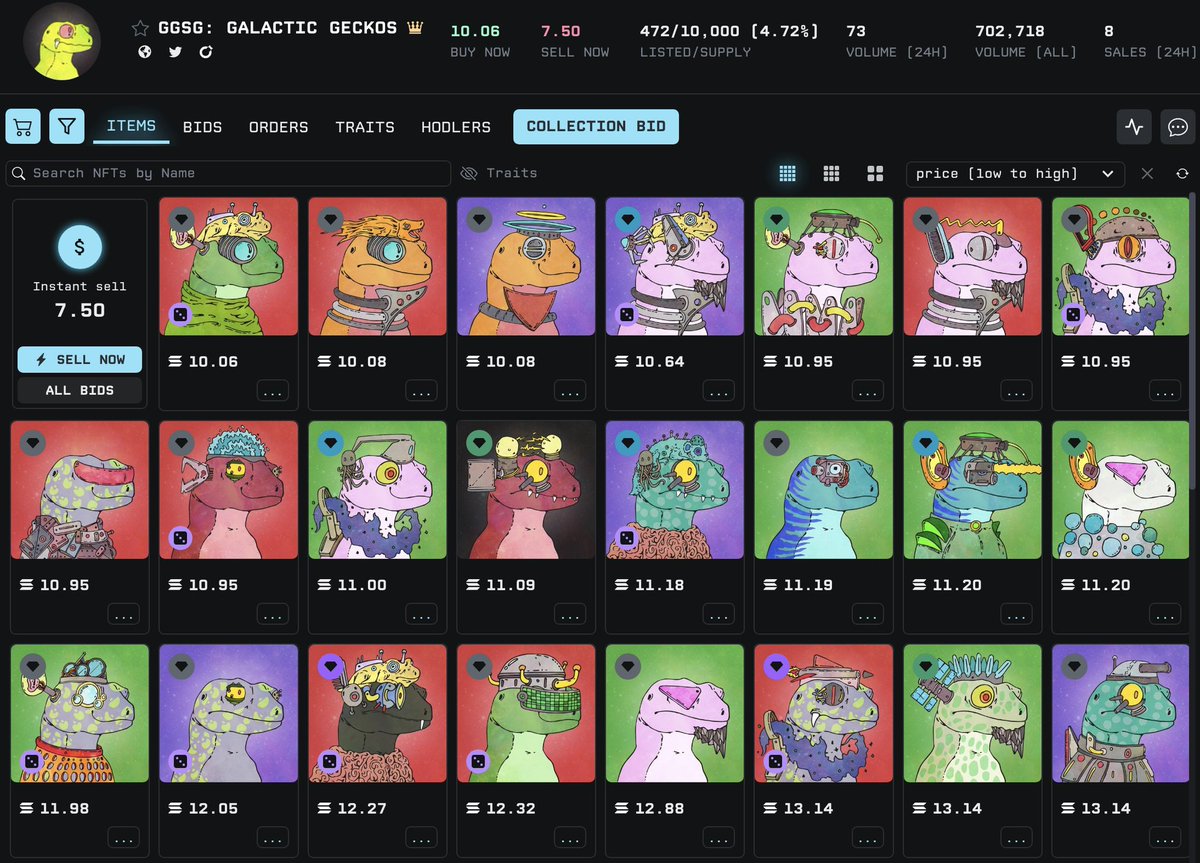Screen dimensions: 1200x863
Task: Open the ... menu on the 11.09 card
Action: pyautogui.click(x=571, y=615)
